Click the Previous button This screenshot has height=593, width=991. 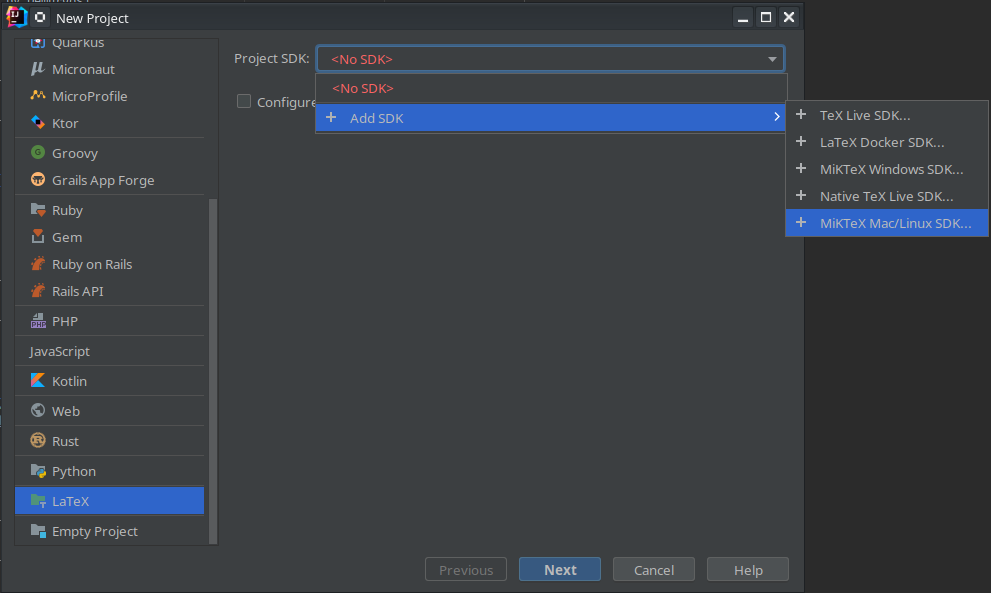[x=466, y=570]
